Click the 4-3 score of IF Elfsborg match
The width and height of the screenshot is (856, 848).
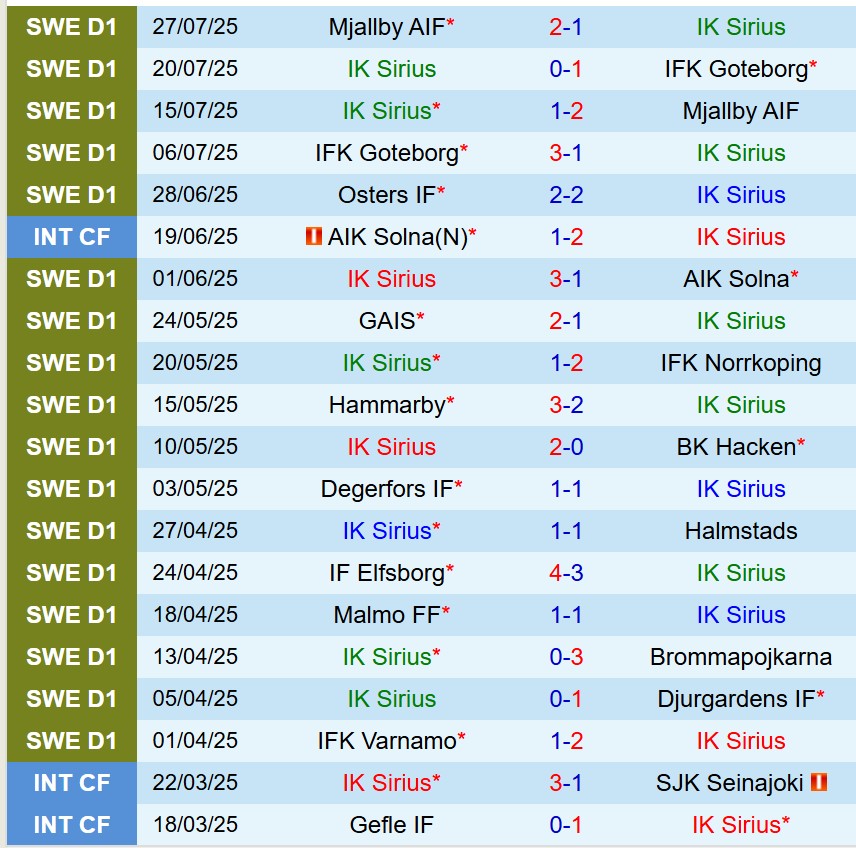coord(566,573)
